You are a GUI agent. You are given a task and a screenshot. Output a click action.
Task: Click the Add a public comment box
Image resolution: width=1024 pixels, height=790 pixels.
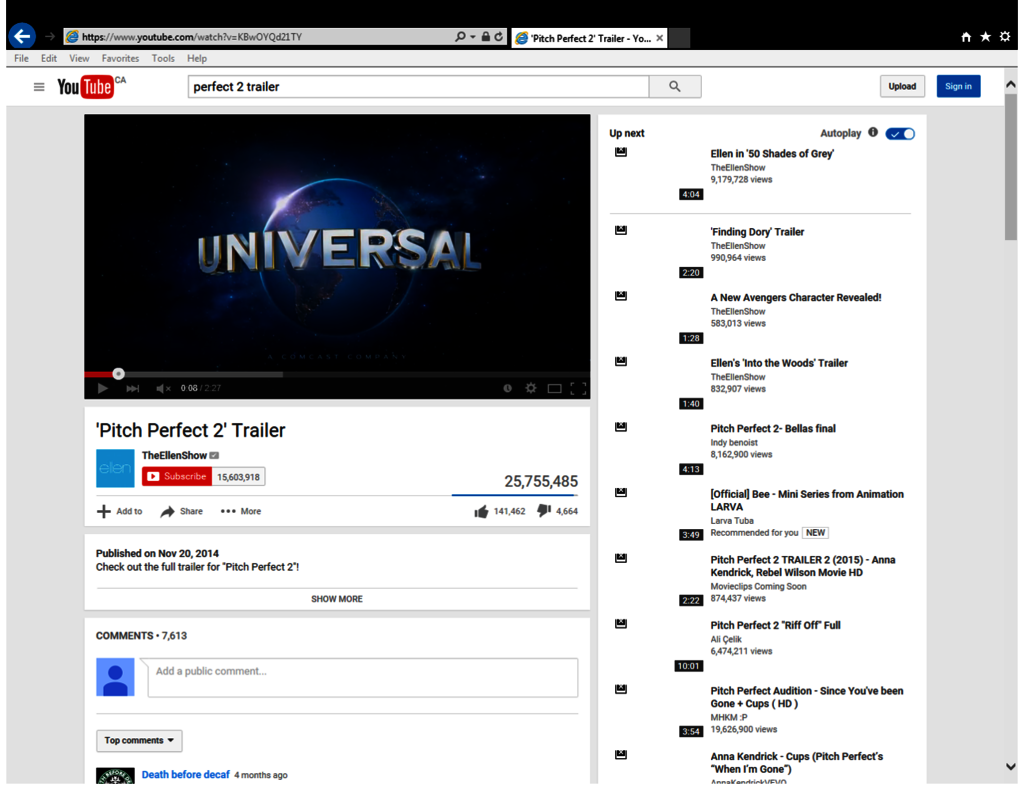point(363,678)
